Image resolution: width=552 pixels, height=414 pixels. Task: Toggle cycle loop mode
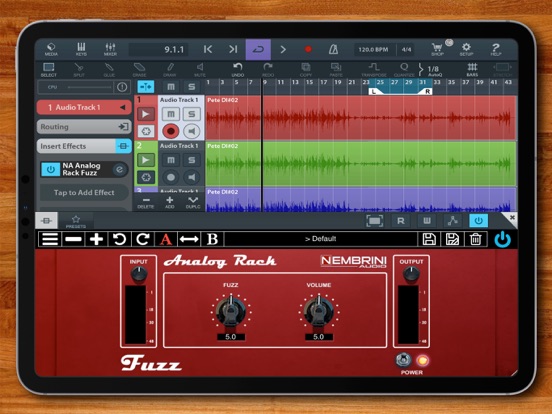[x=258, y=49]
